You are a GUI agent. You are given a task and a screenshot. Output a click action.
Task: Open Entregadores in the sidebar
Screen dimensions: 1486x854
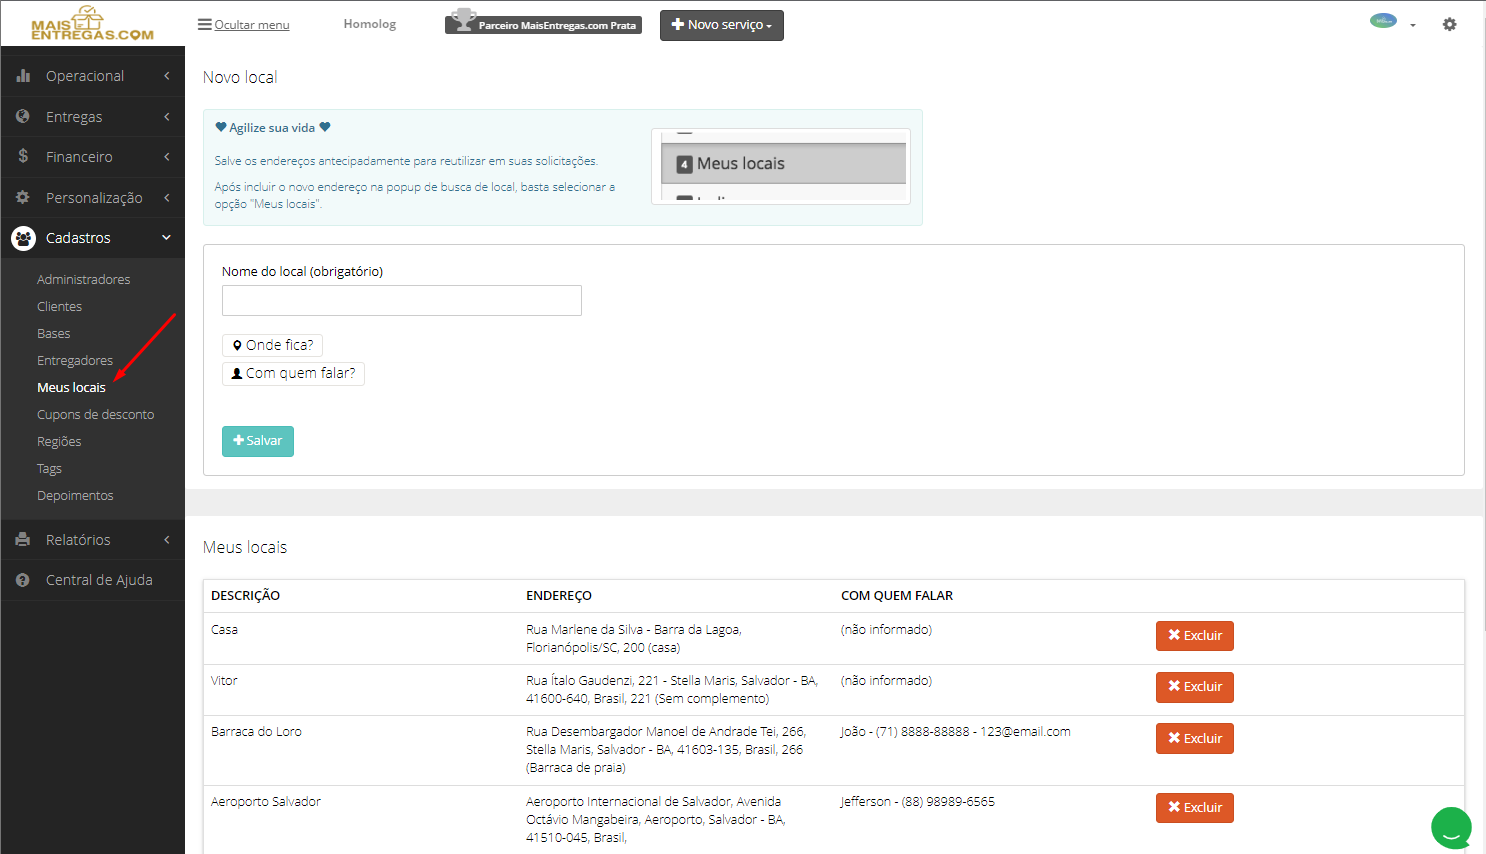point(75,361)
